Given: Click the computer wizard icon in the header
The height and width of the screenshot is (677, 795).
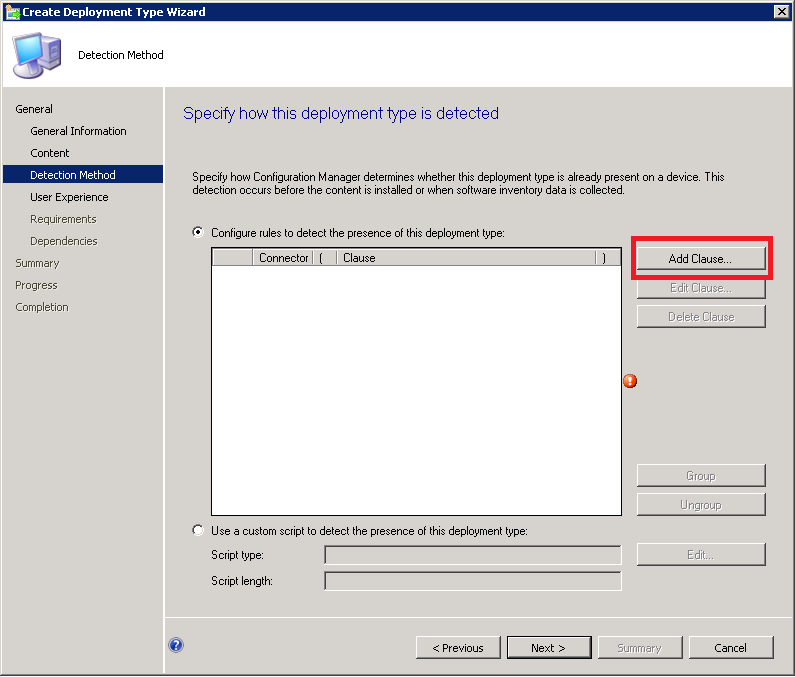Looking at the screenshot, I should pos(37,55).
